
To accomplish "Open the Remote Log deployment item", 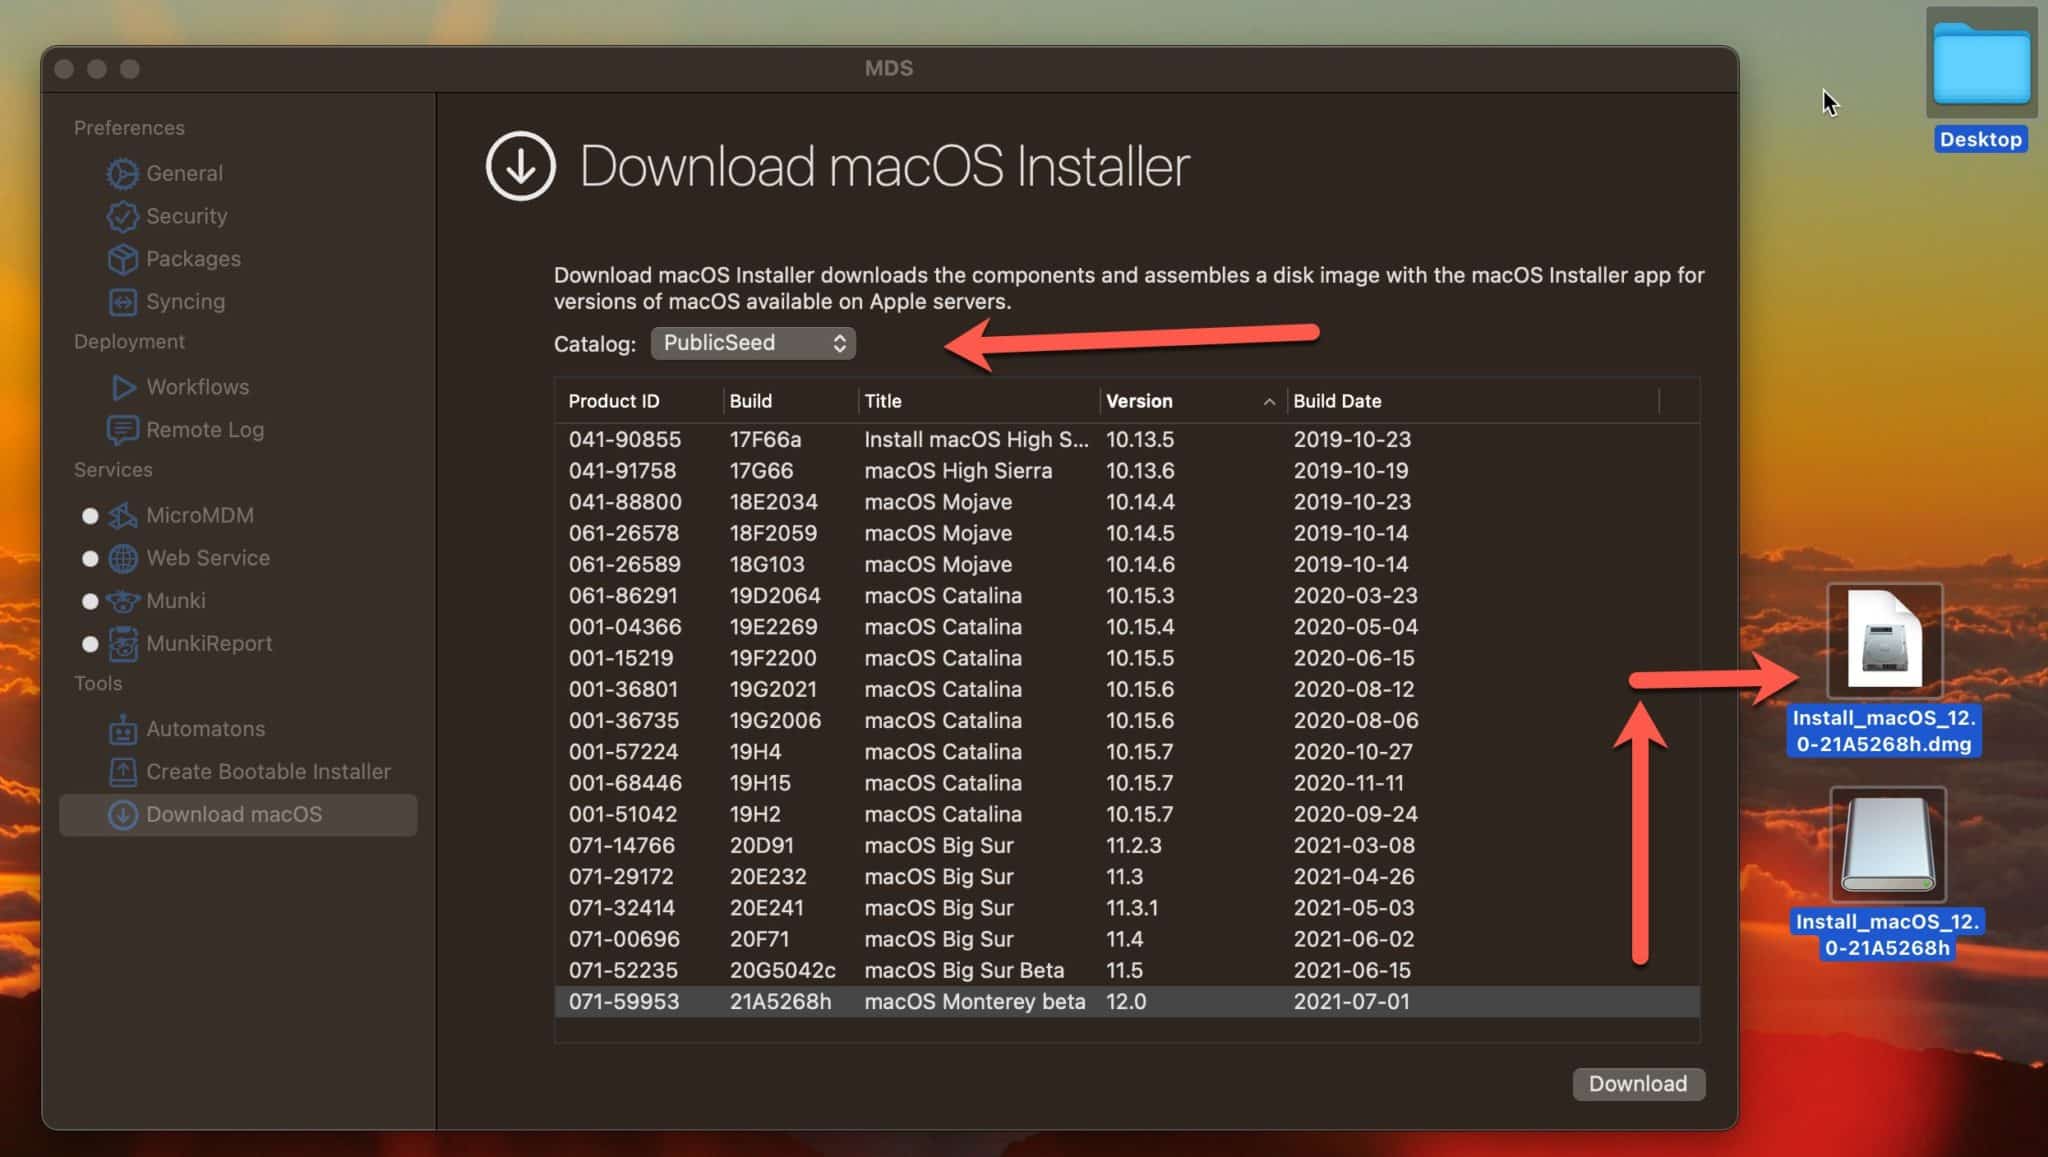I will [204, 429].
